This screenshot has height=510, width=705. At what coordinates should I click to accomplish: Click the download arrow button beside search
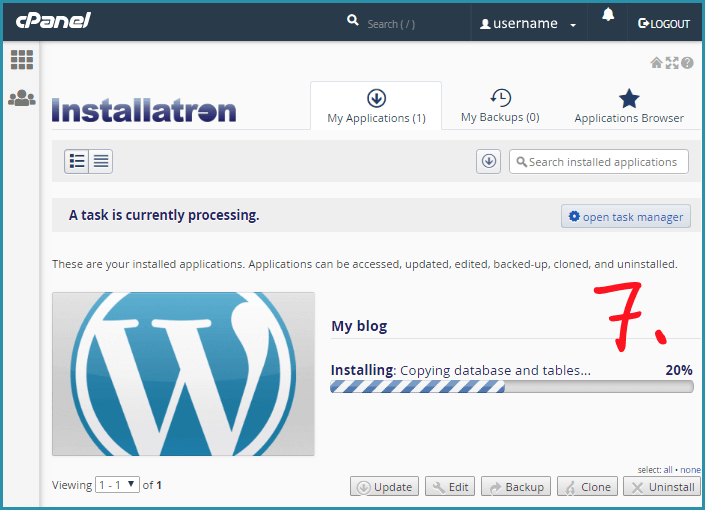click(488, 161)
